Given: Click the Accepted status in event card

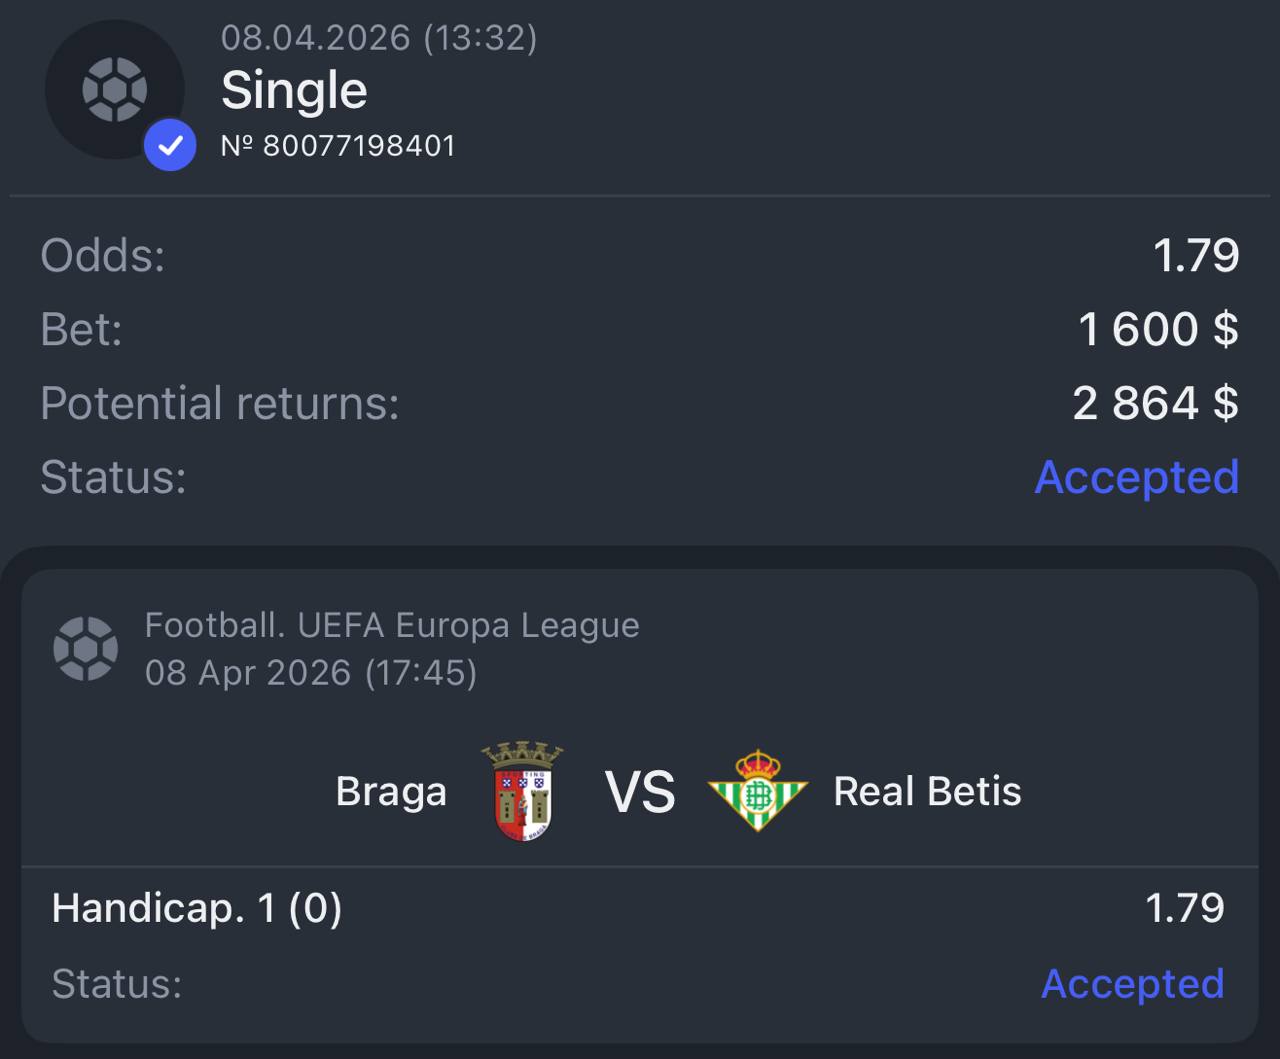Looking at the screenshot, I should tap(1133, 984).
